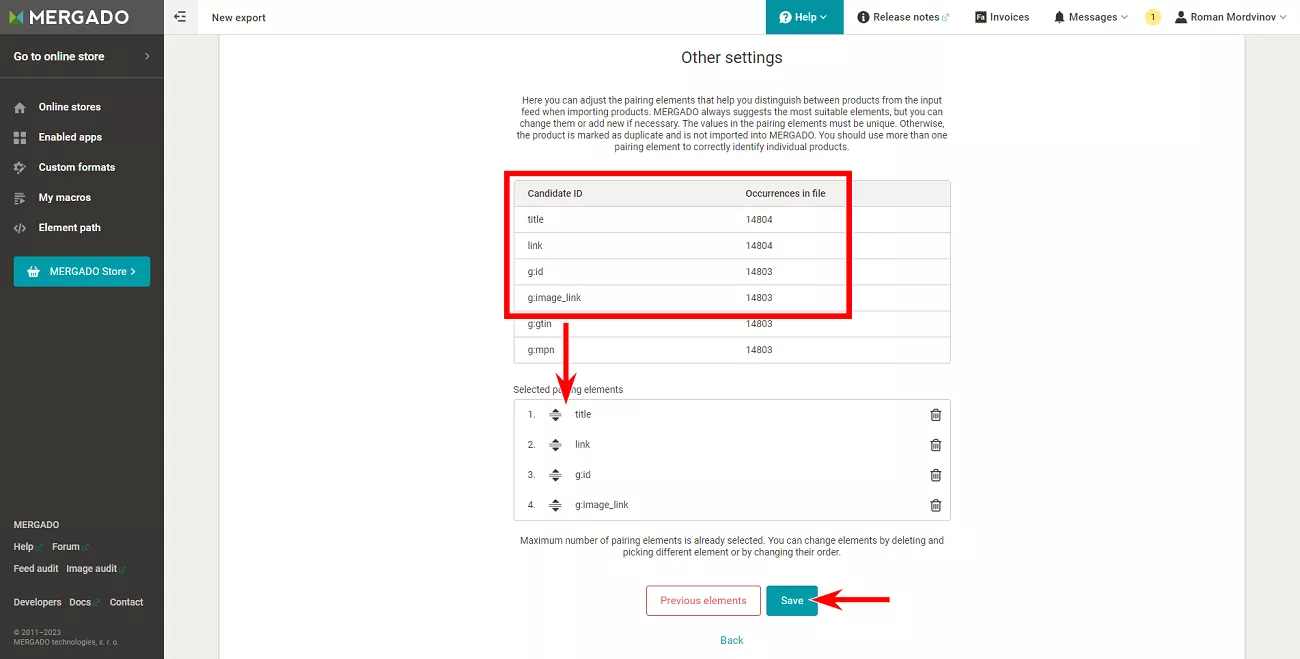Click the reorder arrows next to g:image_link

pos(555,505)
